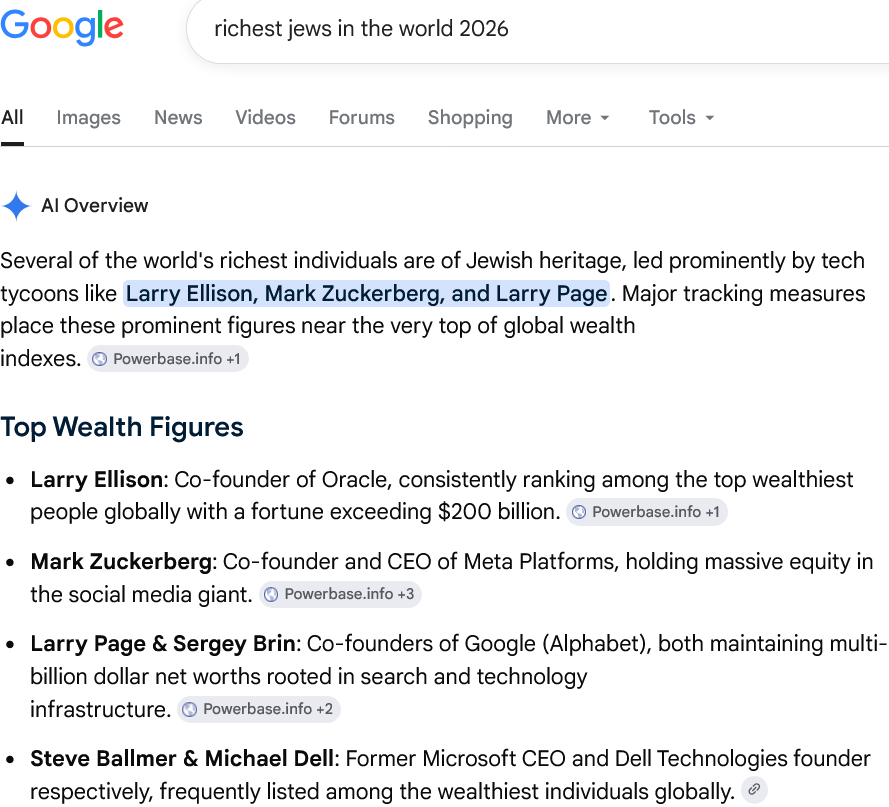Viewport: 889px width, 807px height.
Task: Focus the search box containing richest jews query
Action: tap(537, 29)
